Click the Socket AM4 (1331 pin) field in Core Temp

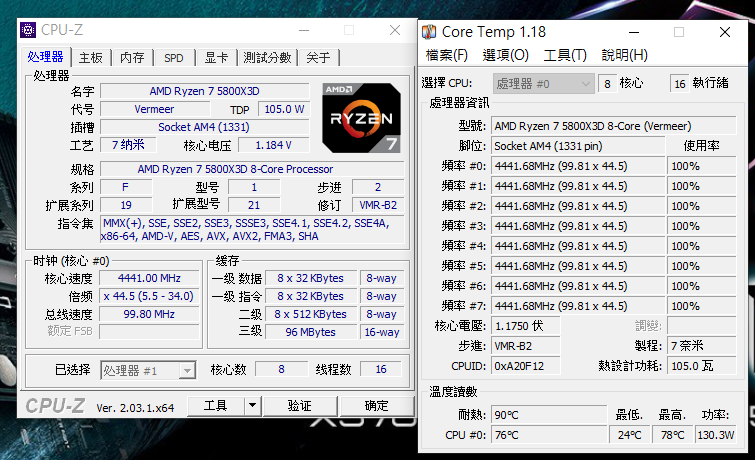tap(578, 146)
